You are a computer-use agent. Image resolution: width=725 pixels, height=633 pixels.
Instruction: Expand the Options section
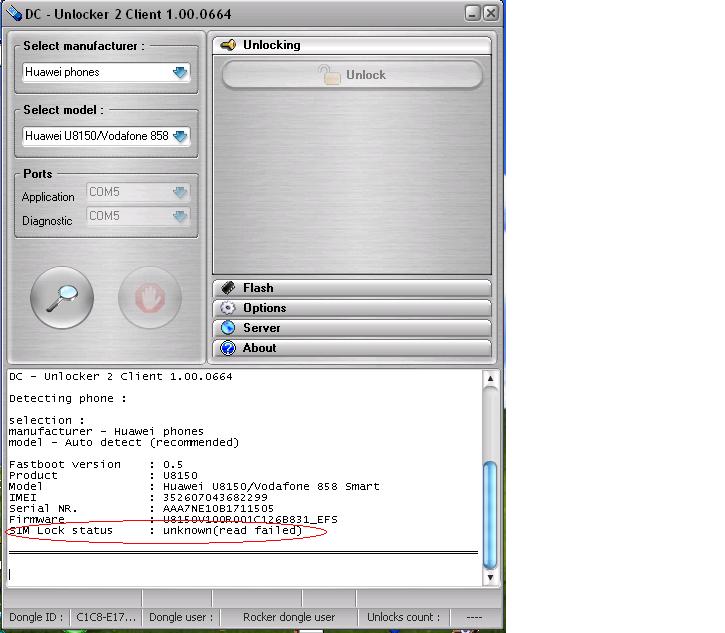pyautogui.click(x=352, y=308)
